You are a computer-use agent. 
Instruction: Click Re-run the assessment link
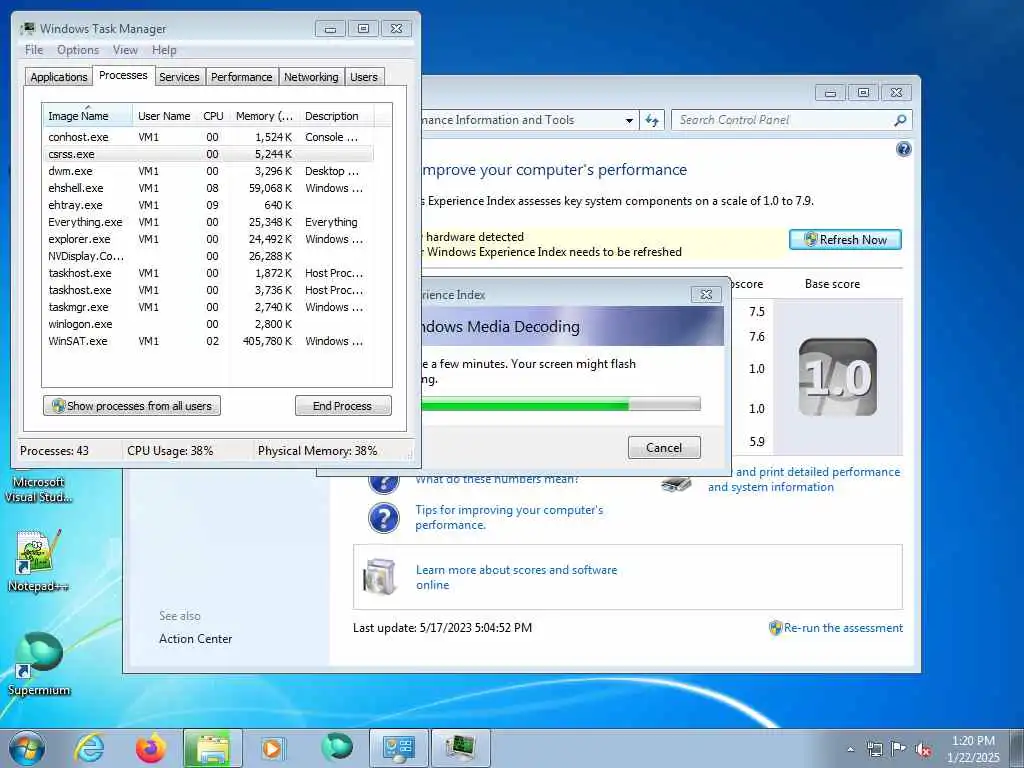pos(843,628)
